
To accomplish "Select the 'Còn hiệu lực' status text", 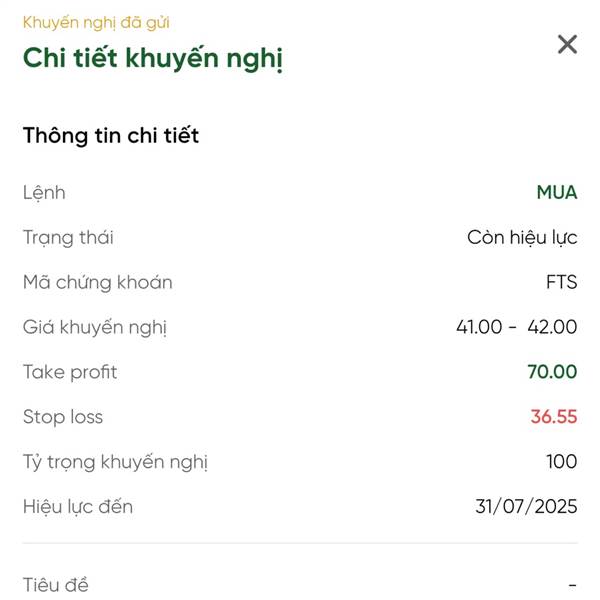I will 522,237.
